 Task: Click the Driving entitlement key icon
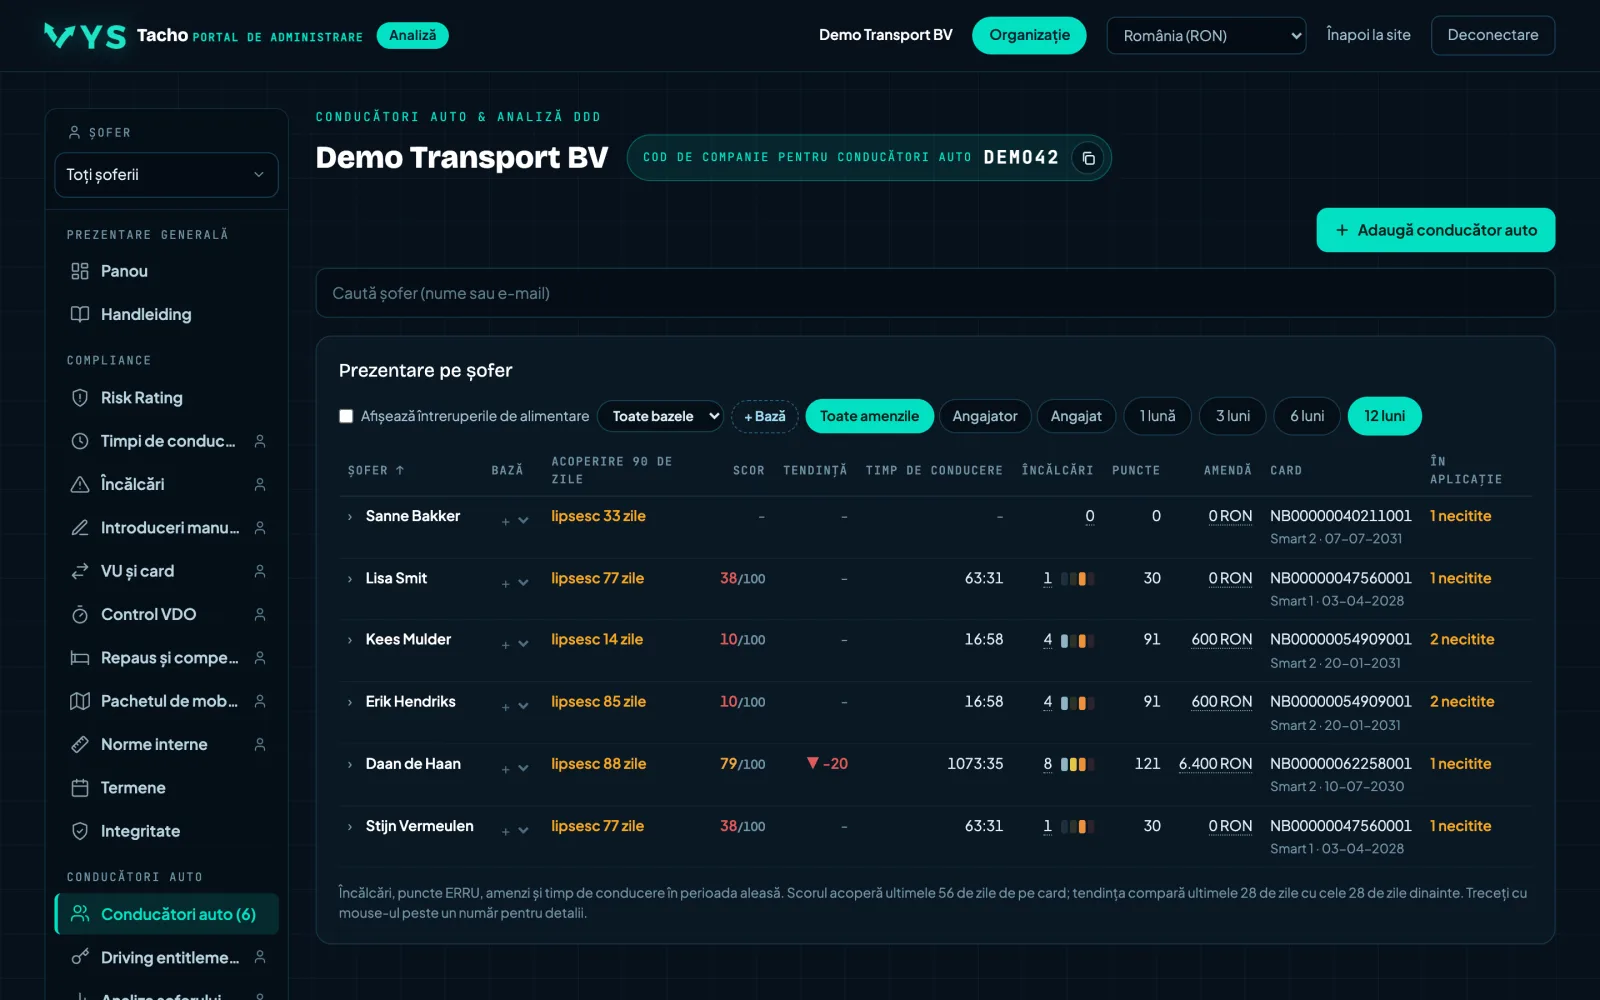click(x=80, y=958)
